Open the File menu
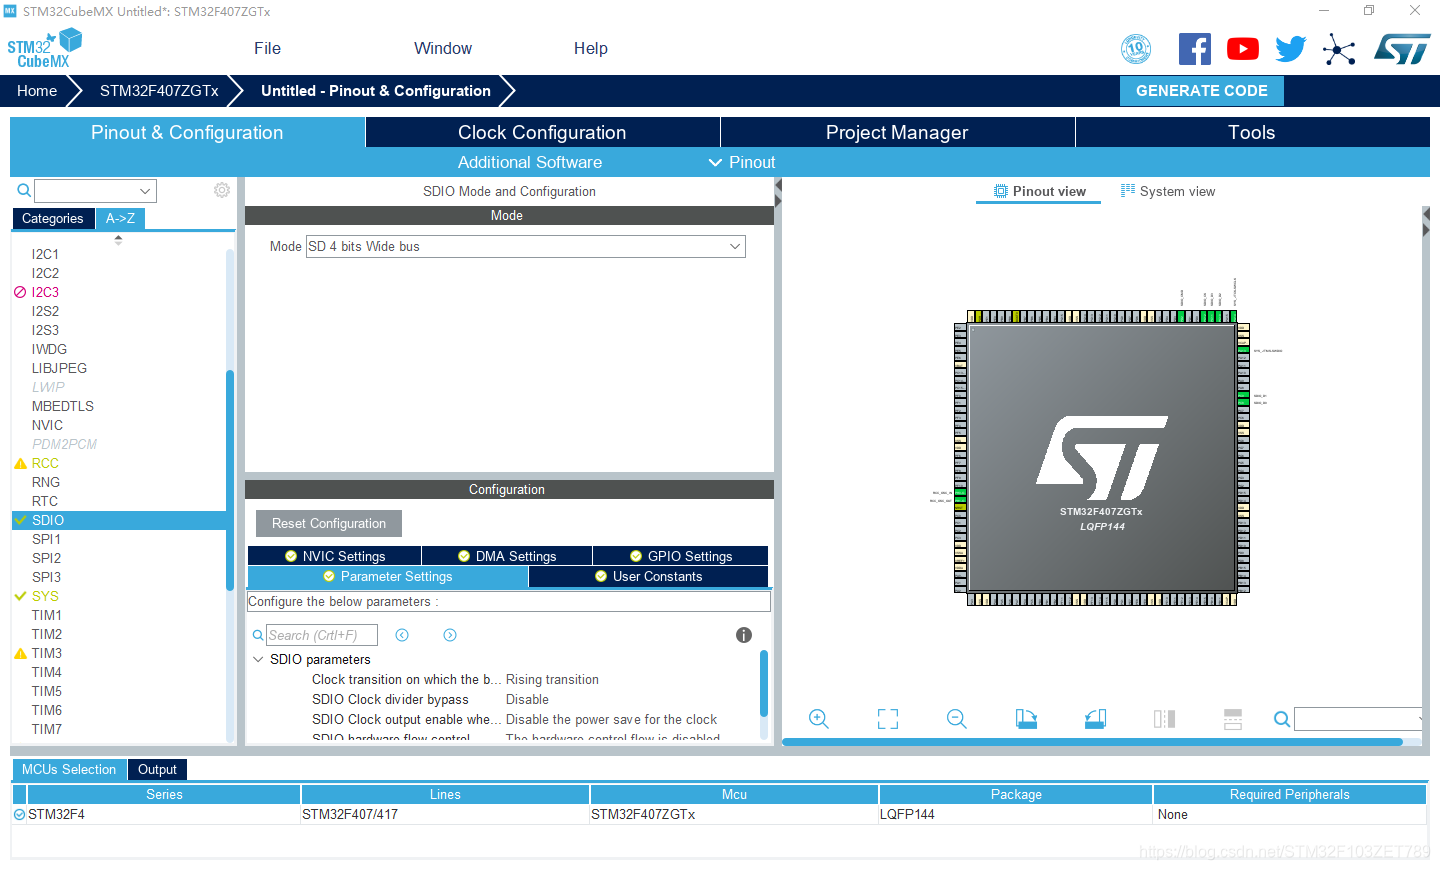 [x=267, y=48]
